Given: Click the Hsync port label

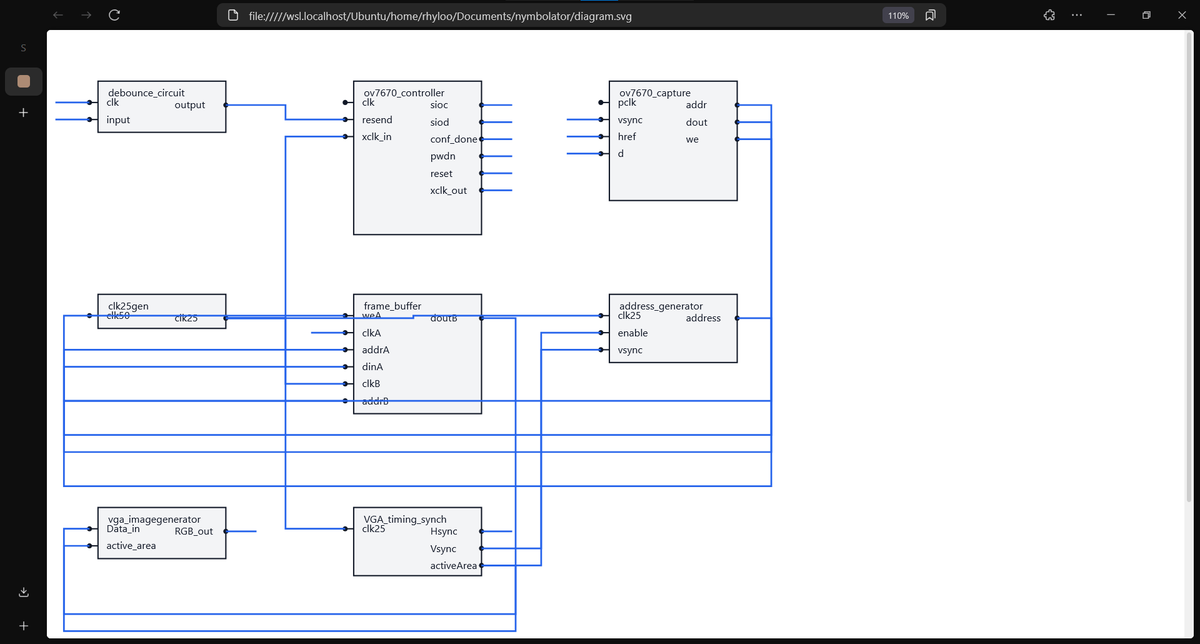Looking at the screenshot, I should [444, 532].
